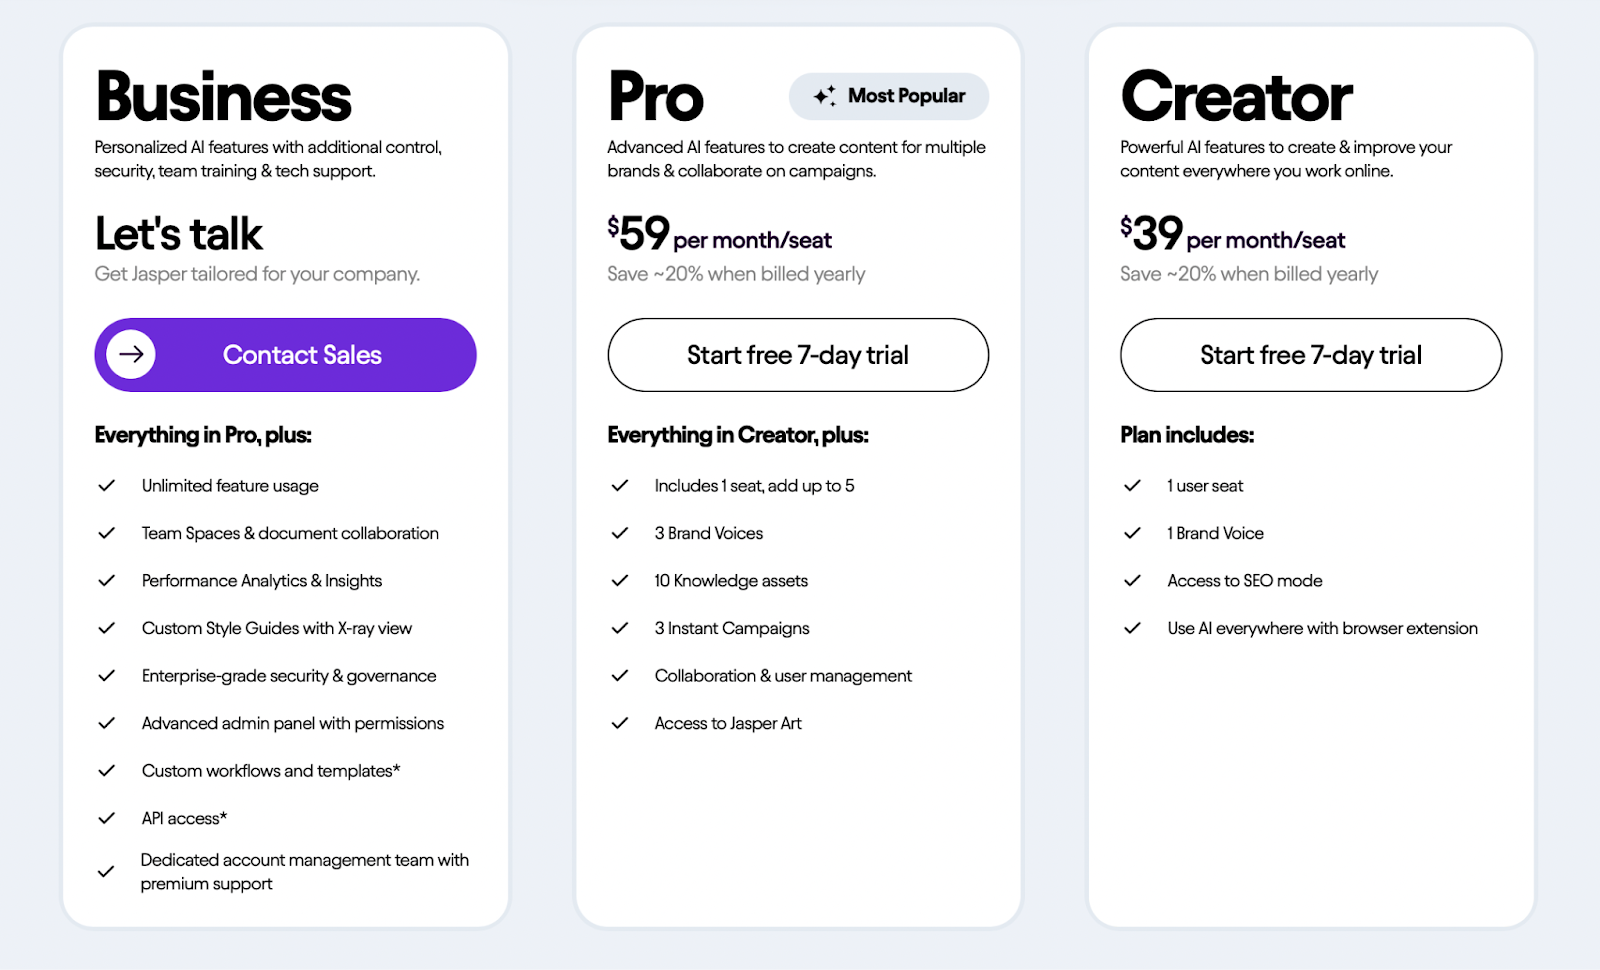Click checkmark next to Access to SEO mode

(x=1132, y=580)
